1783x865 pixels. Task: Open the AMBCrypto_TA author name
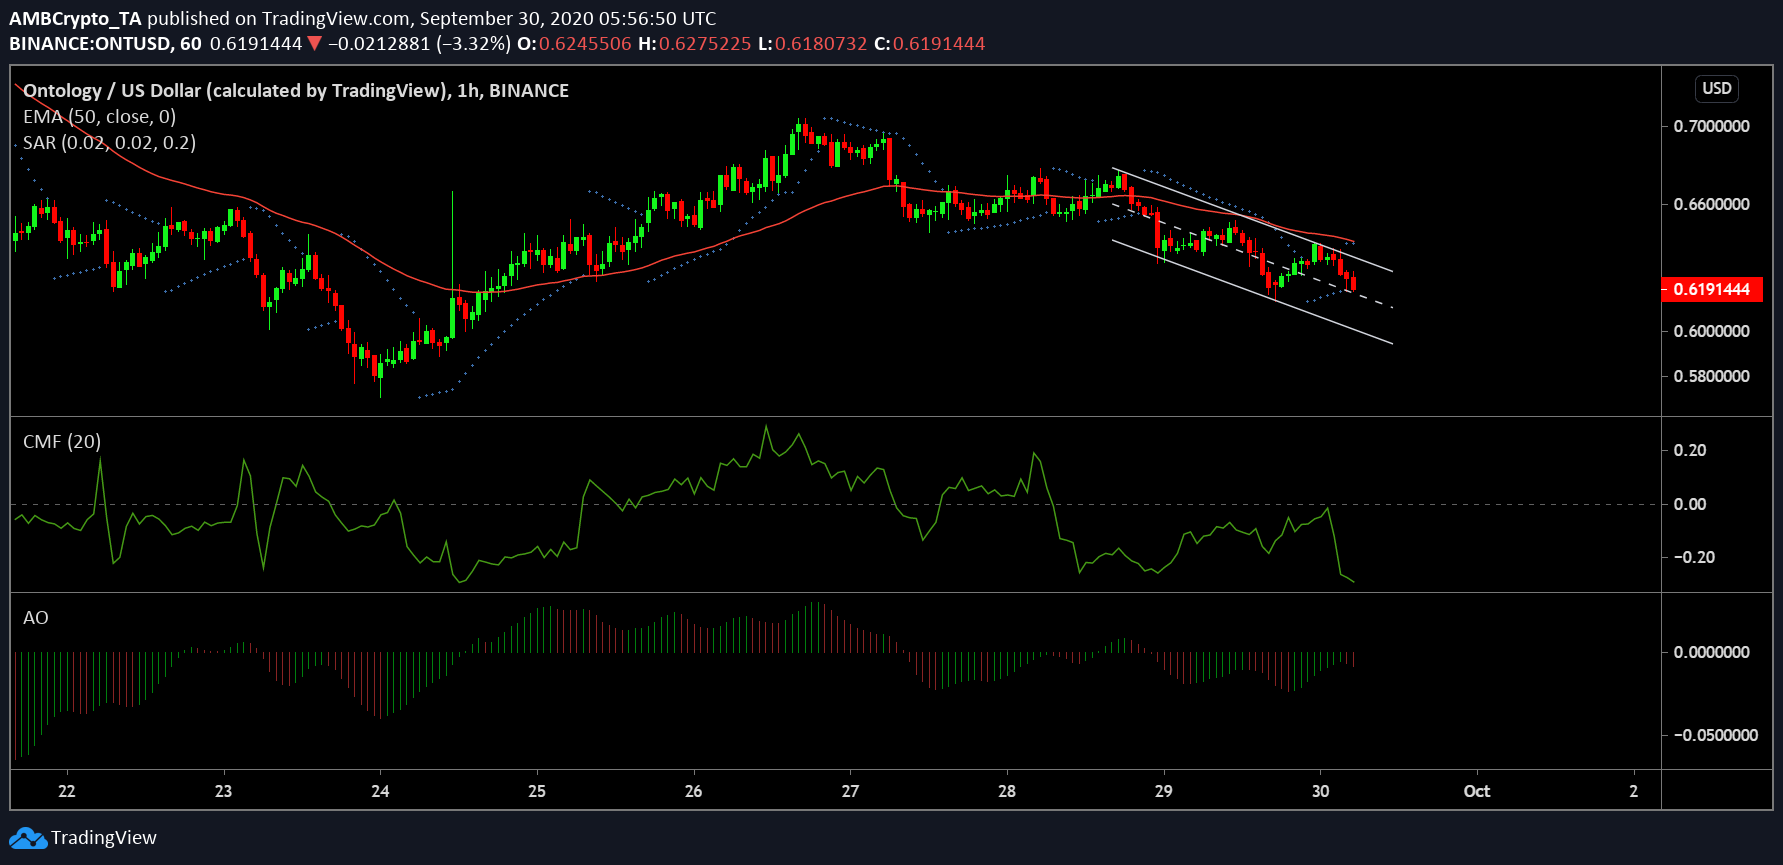coord(76,18)
